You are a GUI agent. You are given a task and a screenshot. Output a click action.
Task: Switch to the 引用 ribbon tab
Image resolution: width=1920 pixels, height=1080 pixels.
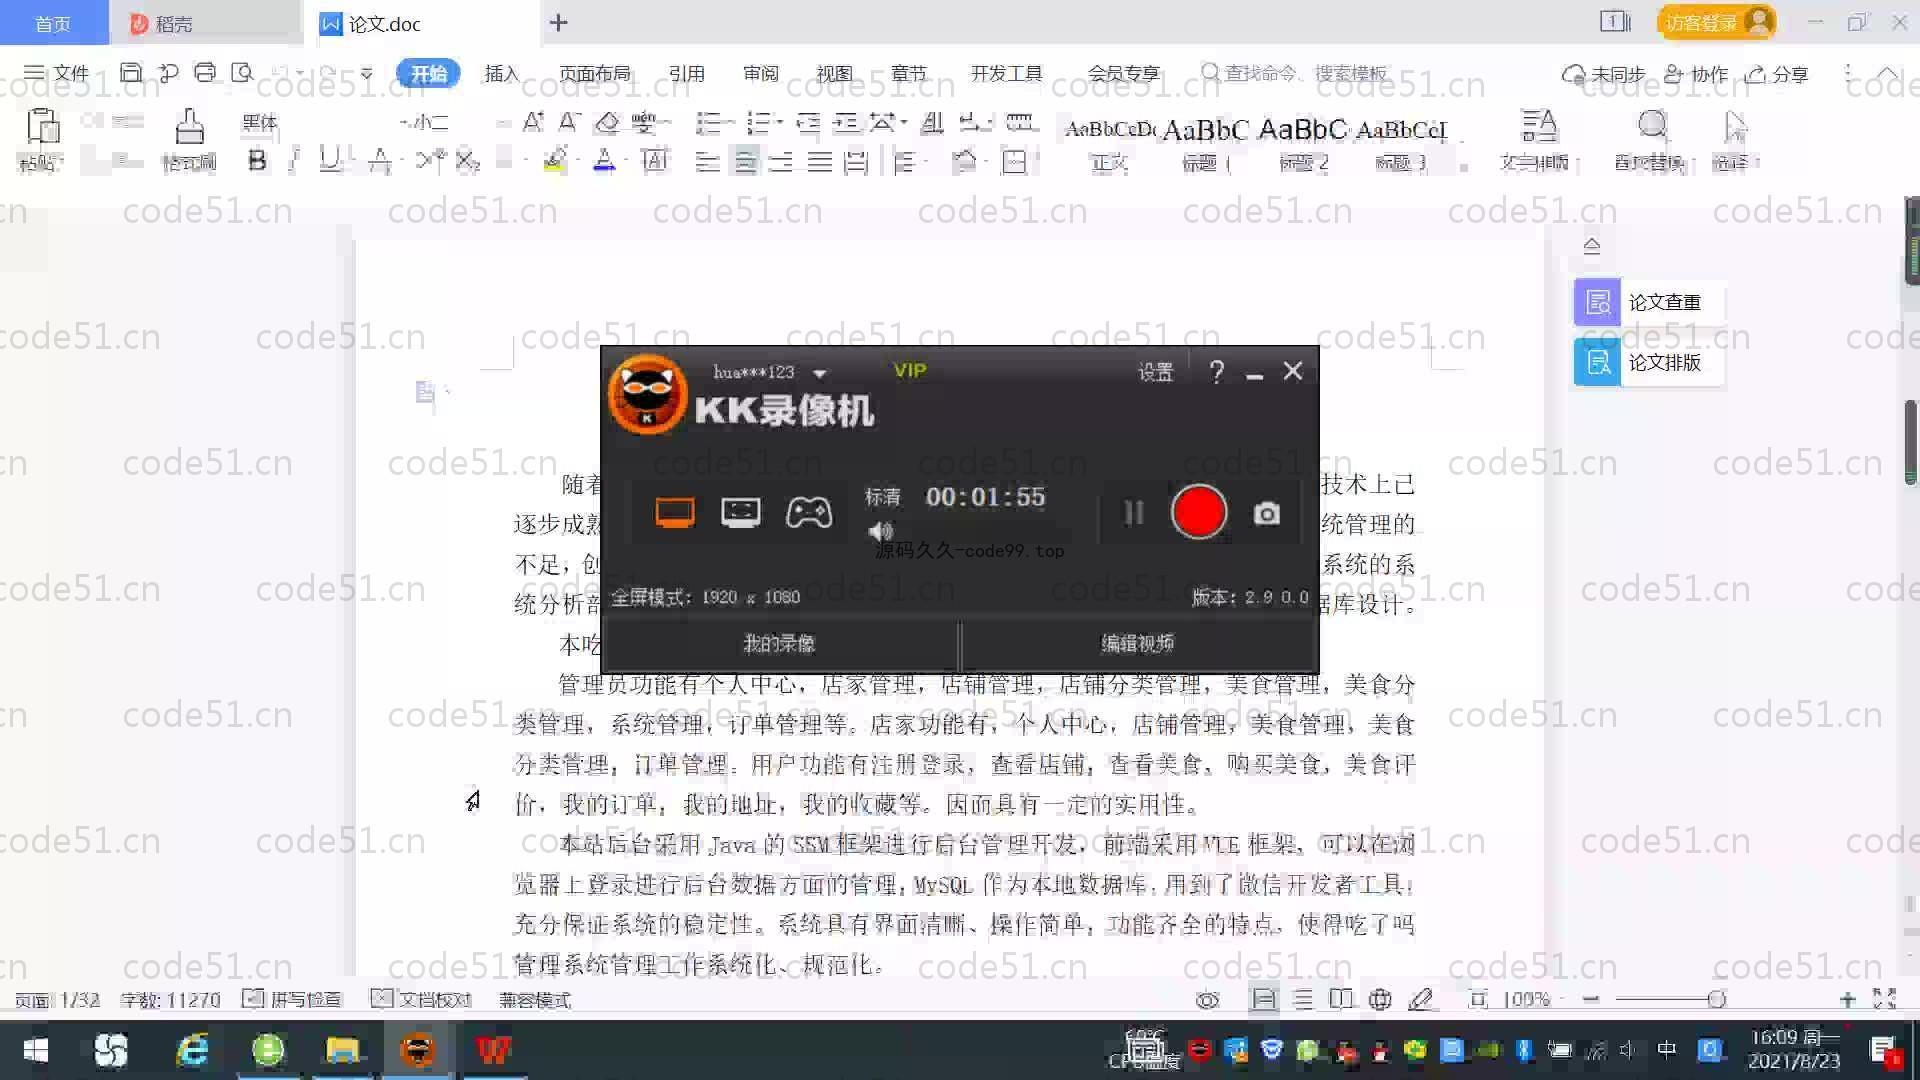click(686, 73)
